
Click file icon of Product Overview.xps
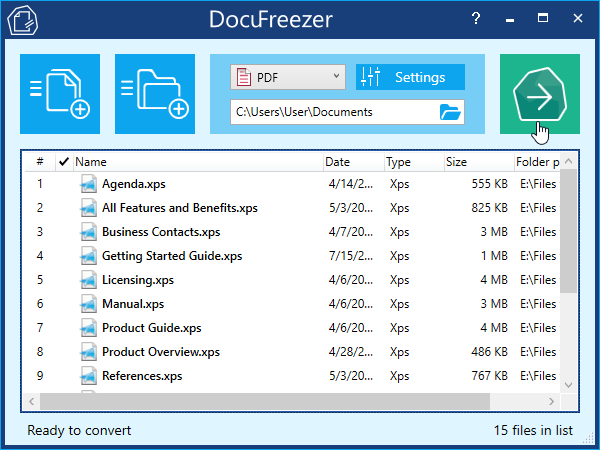(x=88, y=352)
